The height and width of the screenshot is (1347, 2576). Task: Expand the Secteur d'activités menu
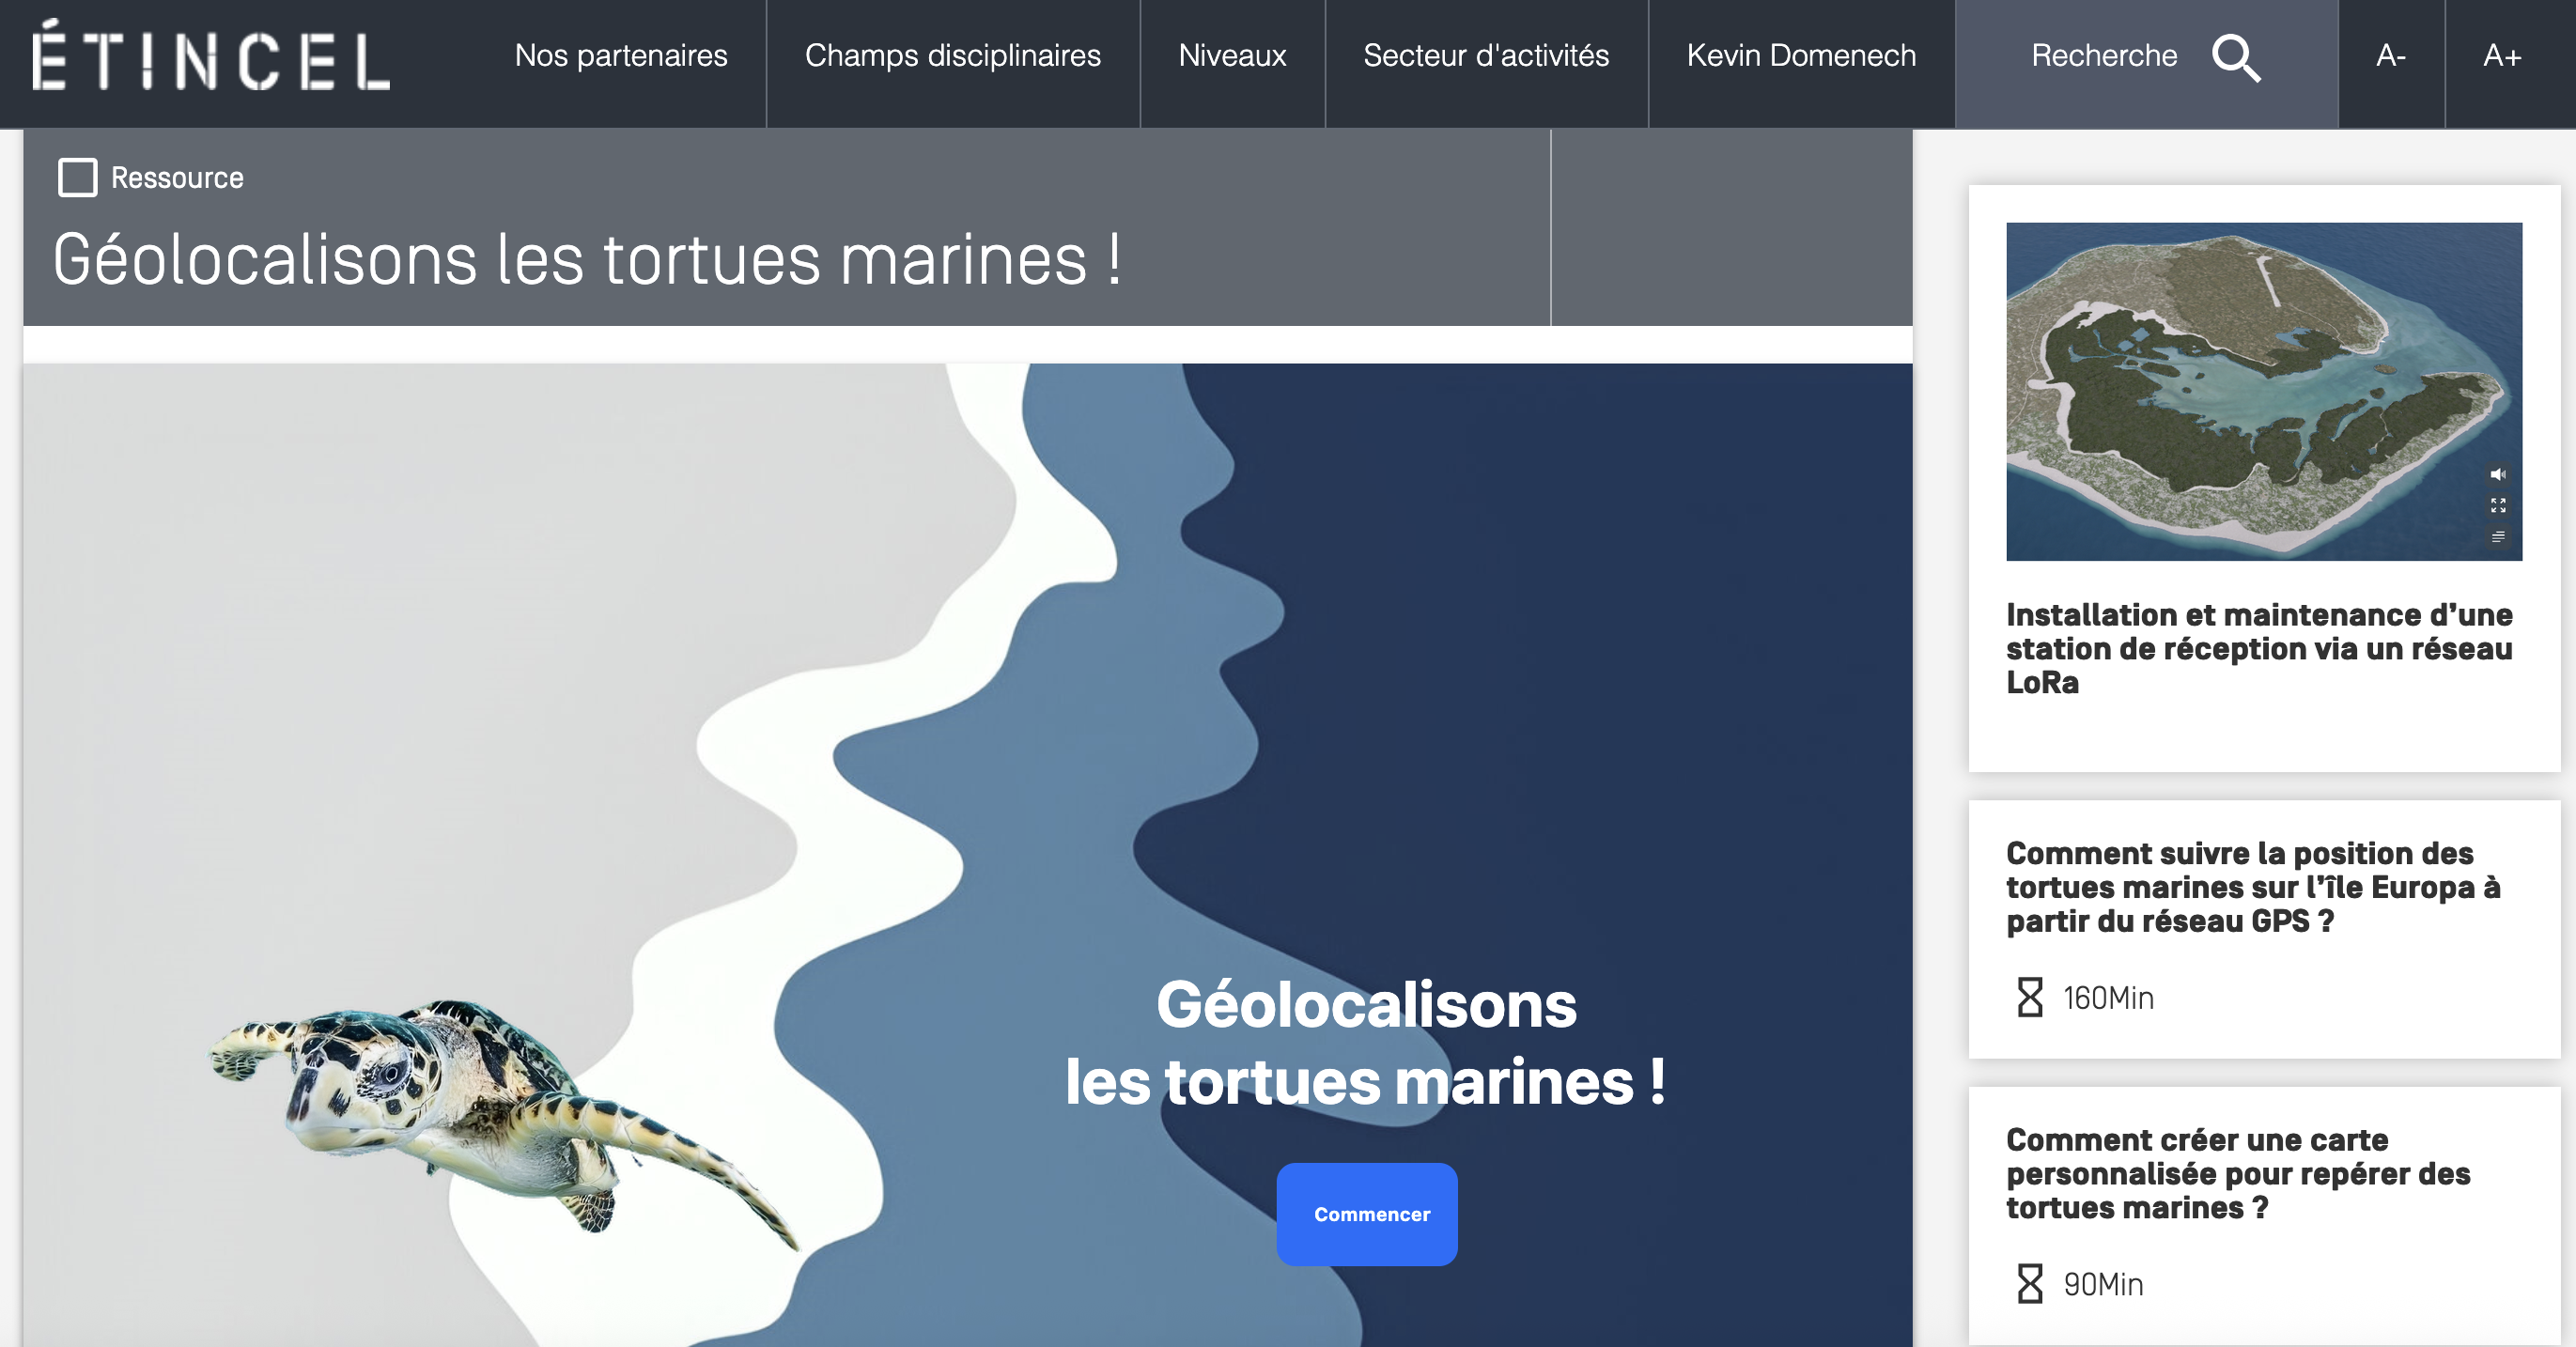(1486, 56)
